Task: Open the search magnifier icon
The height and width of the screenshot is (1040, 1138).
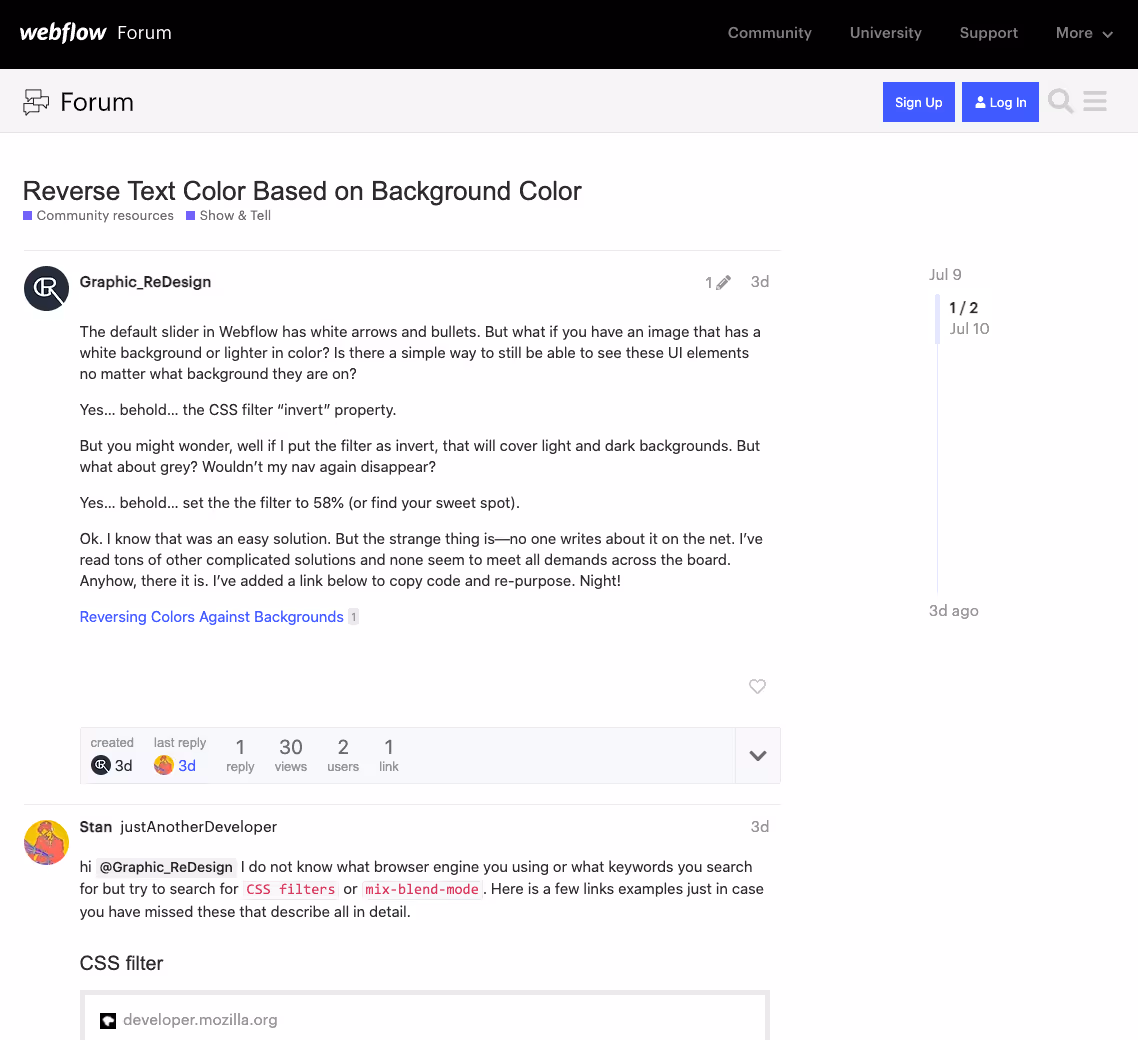Action: point(1060,102)
